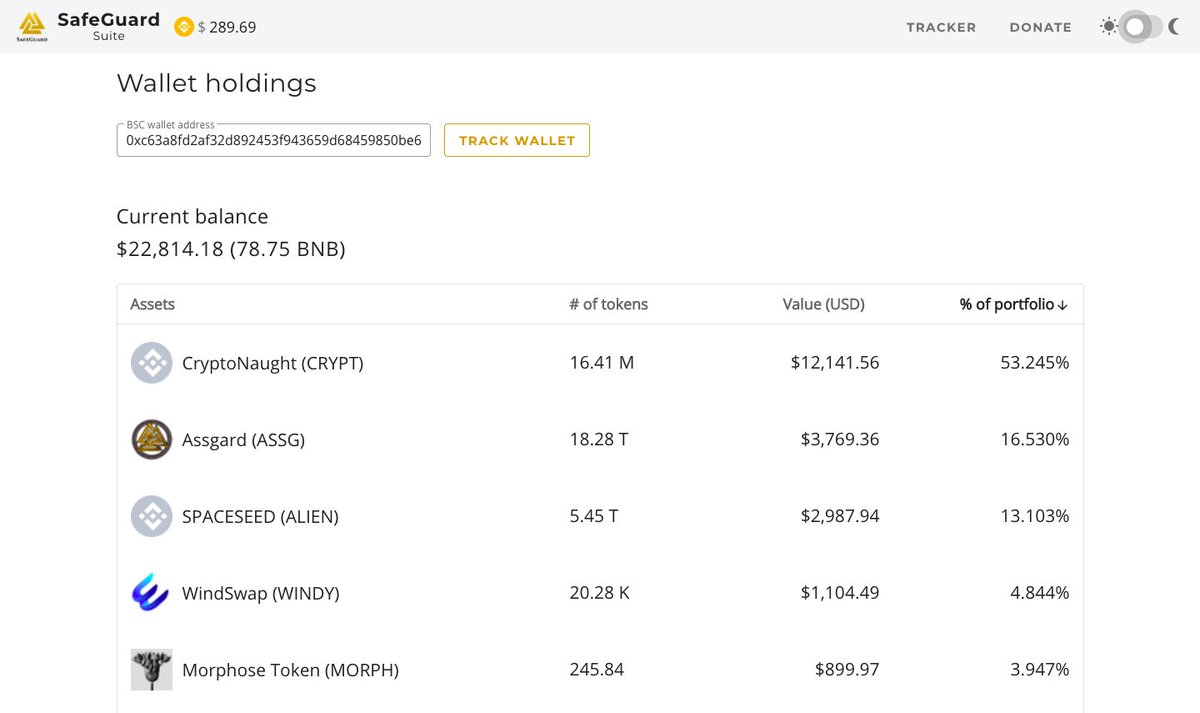This screenshot has width=1200, height=713.
Task: Click the SafeGuard logo icon
Action: 32,27
